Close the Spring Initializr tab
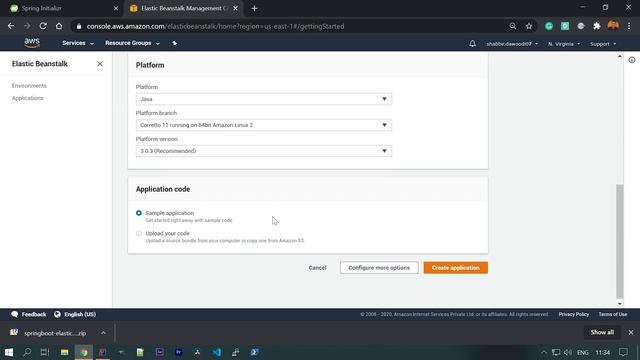The height and width of the screenshot is (360, 640). tap(116, 8)
